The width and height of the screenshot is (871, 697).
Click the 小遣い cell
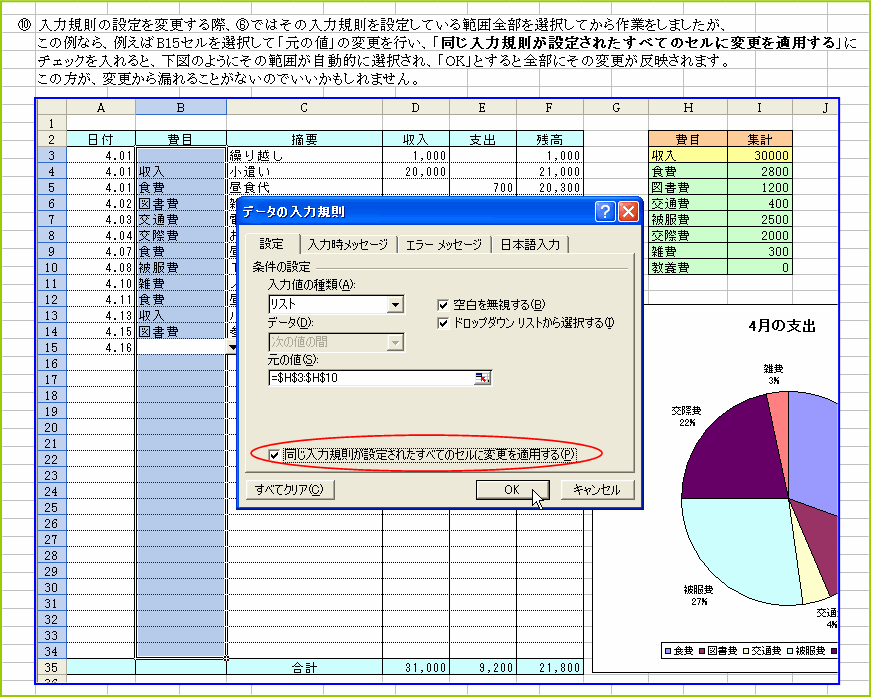tap(304, 172)
